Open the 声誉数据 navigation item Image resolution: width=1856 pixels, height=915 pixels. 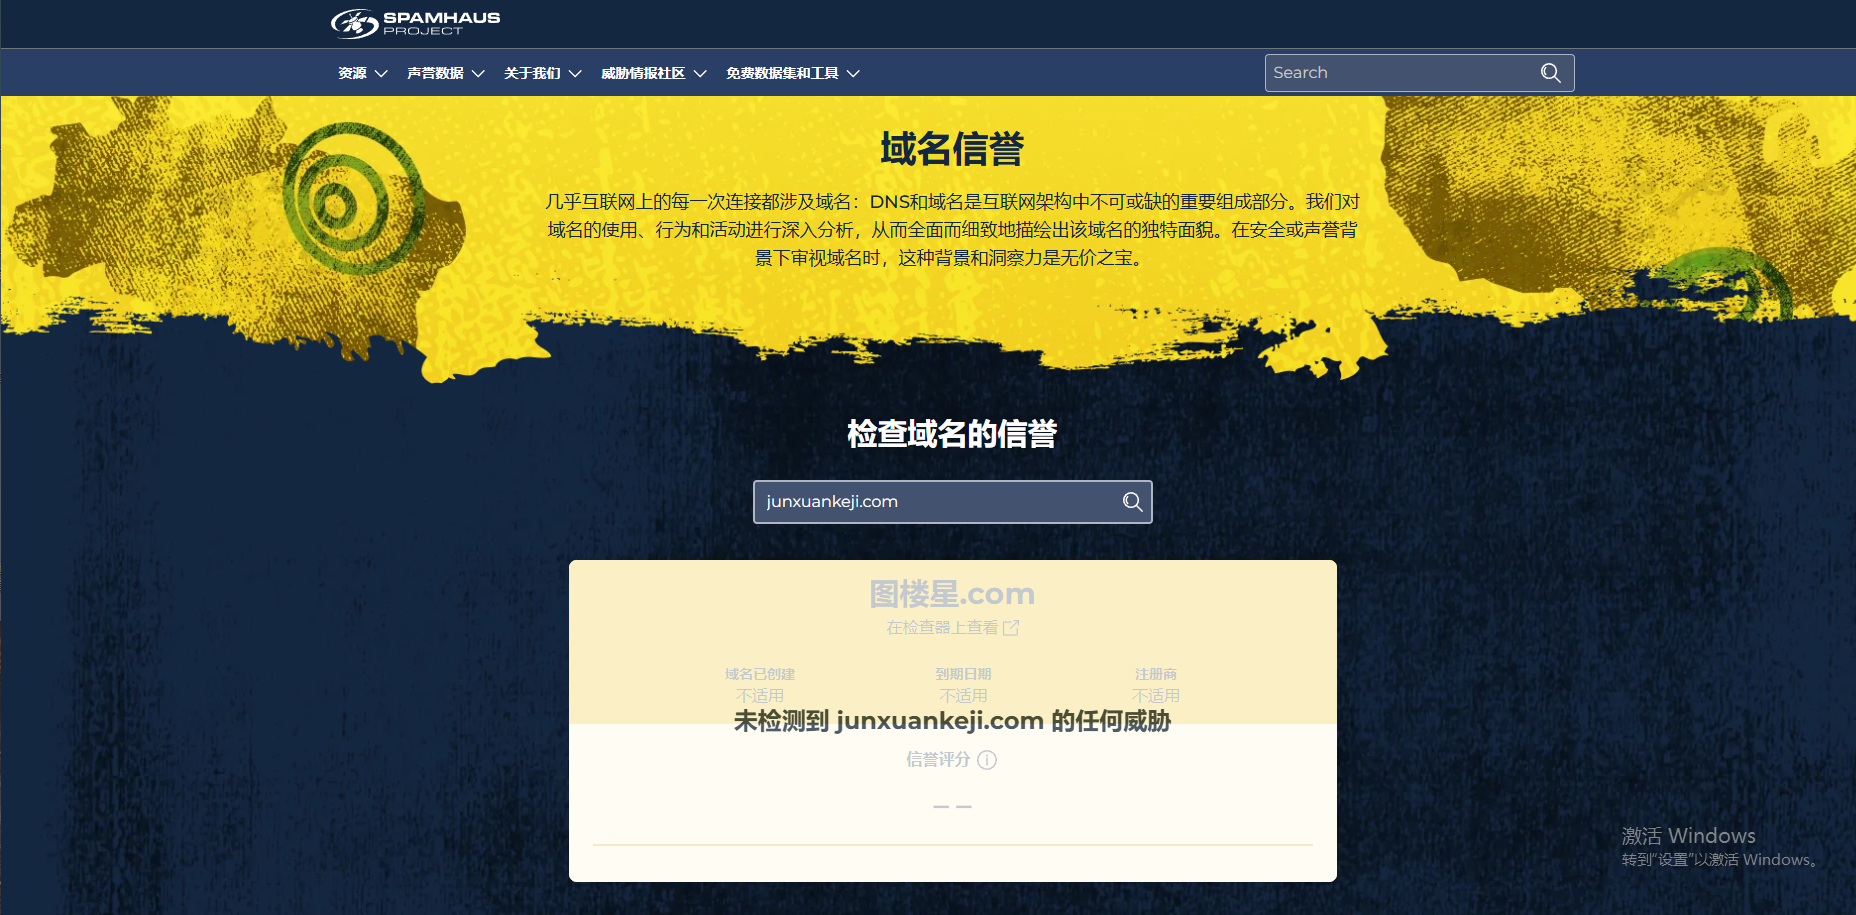point(435,73)
